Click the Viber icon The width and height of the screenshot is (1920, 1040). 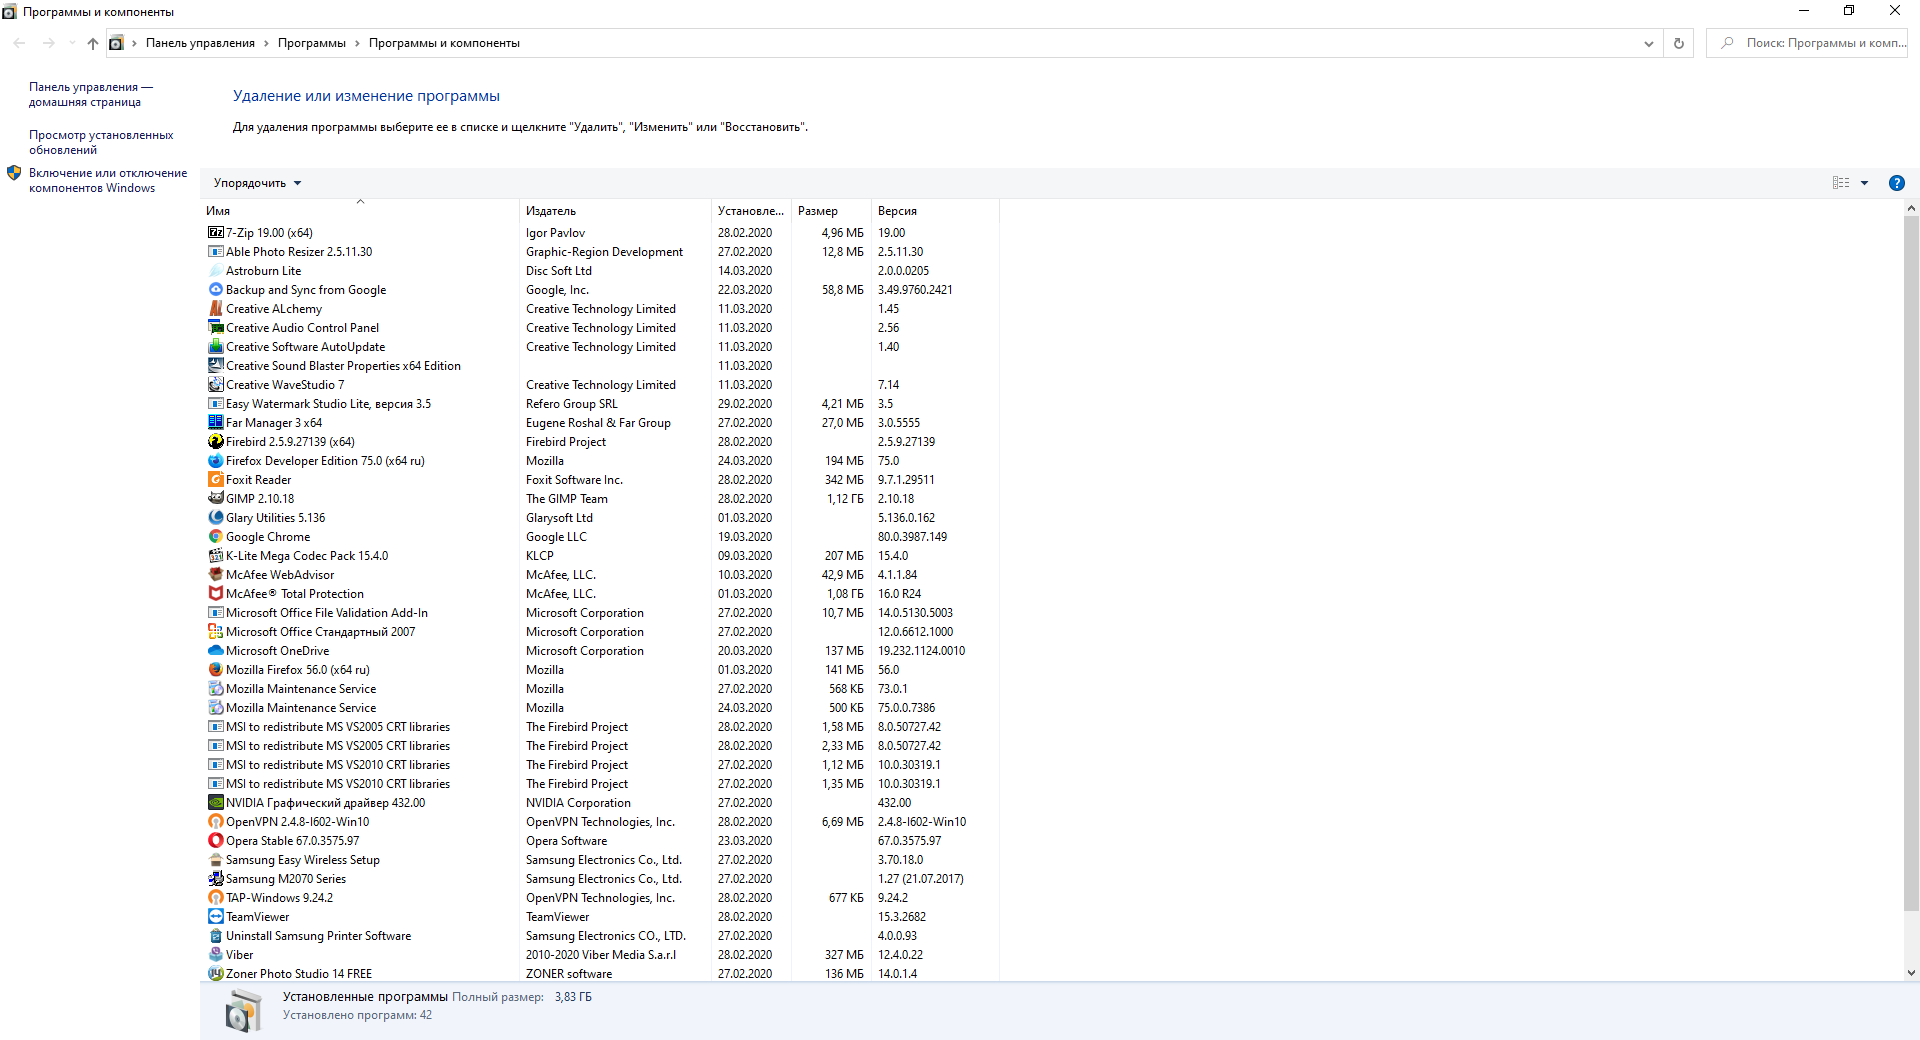(215, 955)
